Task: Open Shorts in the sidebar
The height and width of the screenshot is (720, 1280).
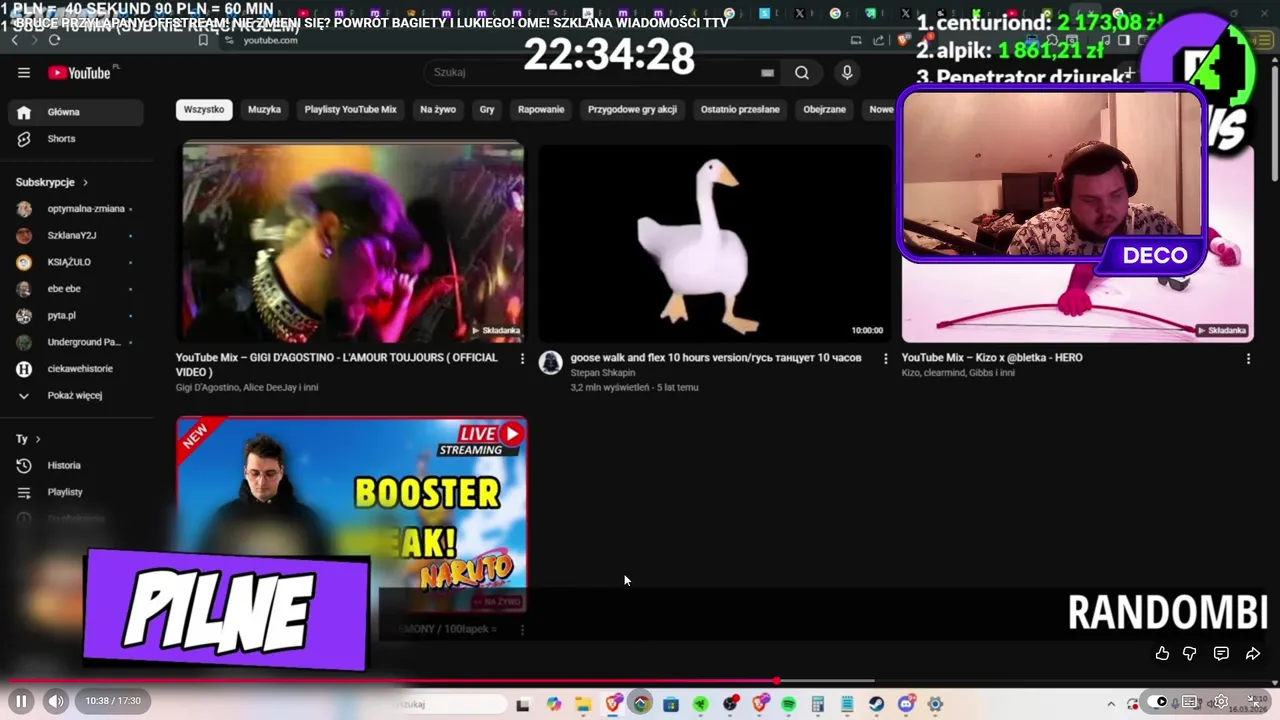Action: (x=76, y=139)
